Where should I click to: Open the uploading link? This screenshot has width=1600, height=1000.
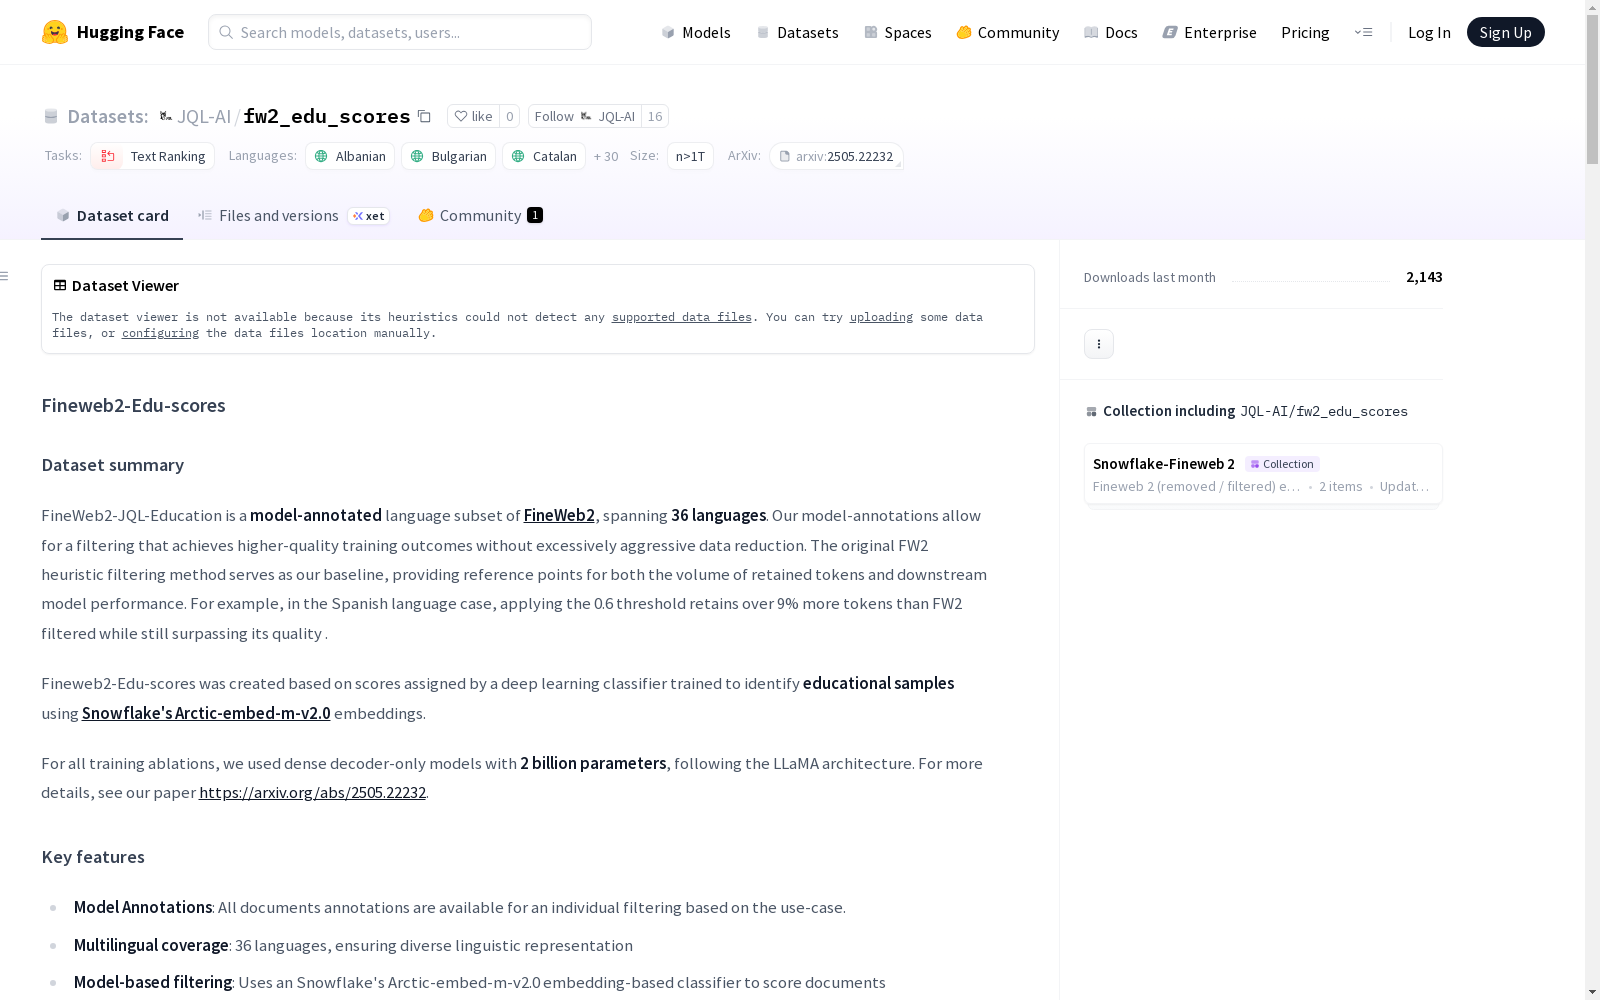point(881,317)
